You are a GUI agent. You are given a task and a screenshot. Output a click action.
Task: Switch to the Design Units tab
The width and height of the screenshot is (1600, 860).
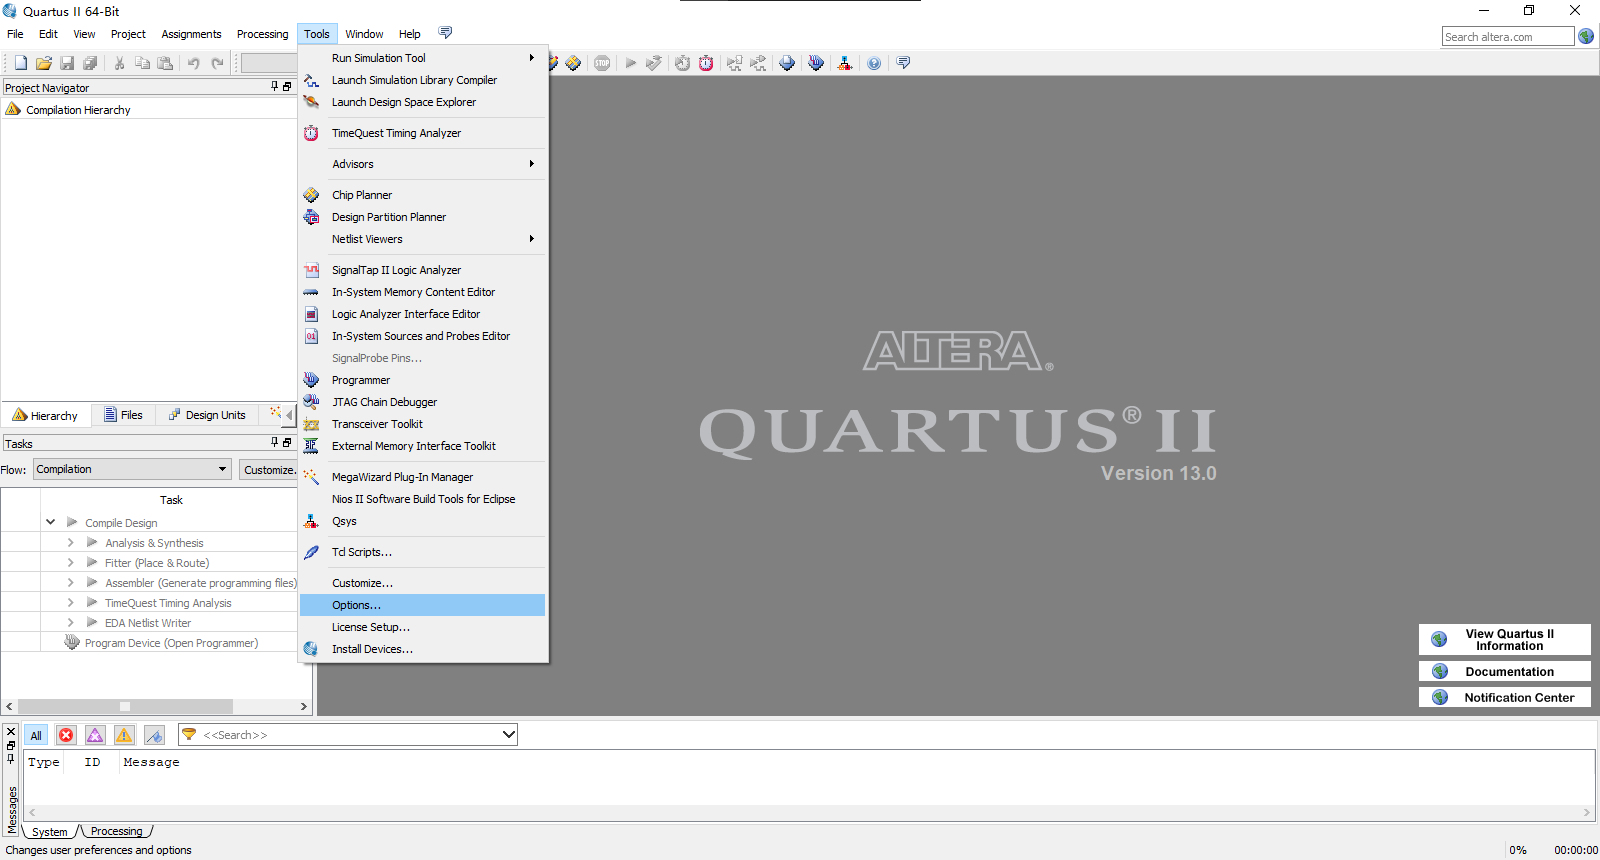pos(207,415)
